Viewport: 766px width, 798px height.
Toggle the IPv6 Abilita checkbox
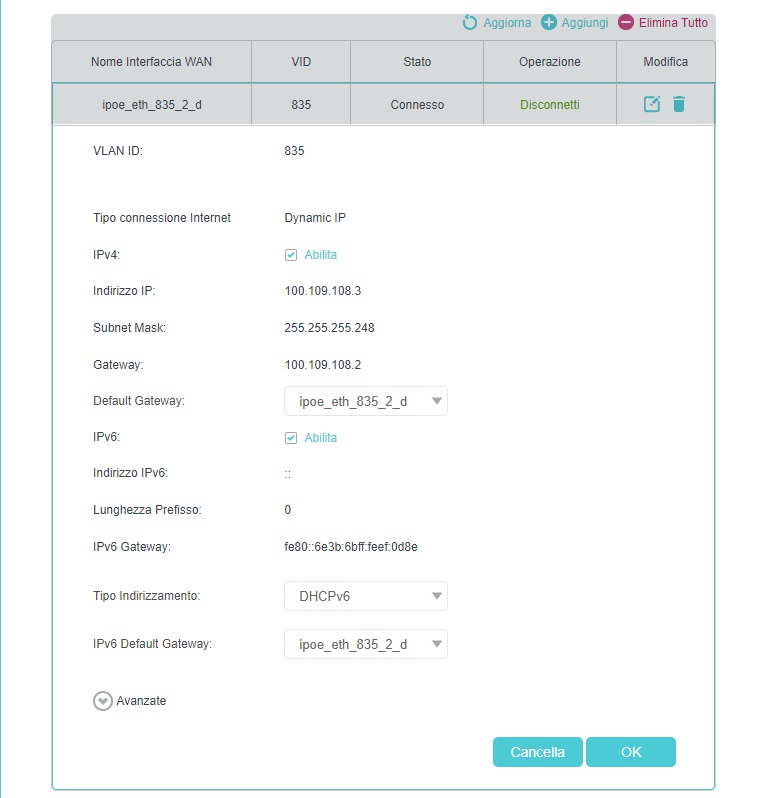(291, 438)
